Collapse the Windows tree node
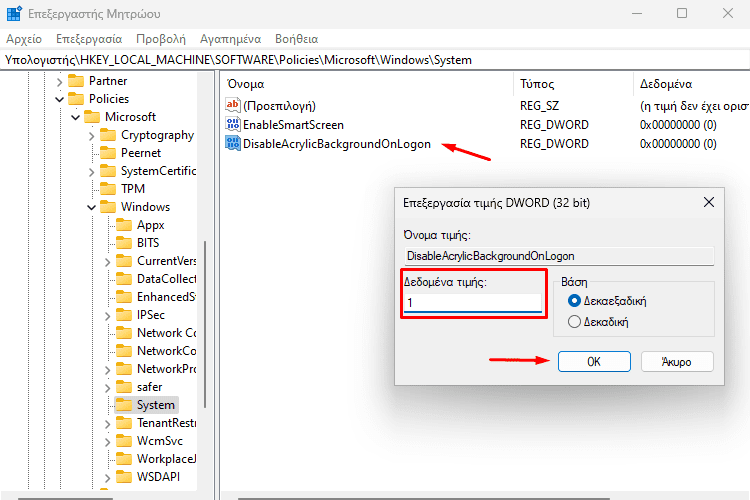The image size is (750, 500). pyautogui.click(x=91, y=208)
